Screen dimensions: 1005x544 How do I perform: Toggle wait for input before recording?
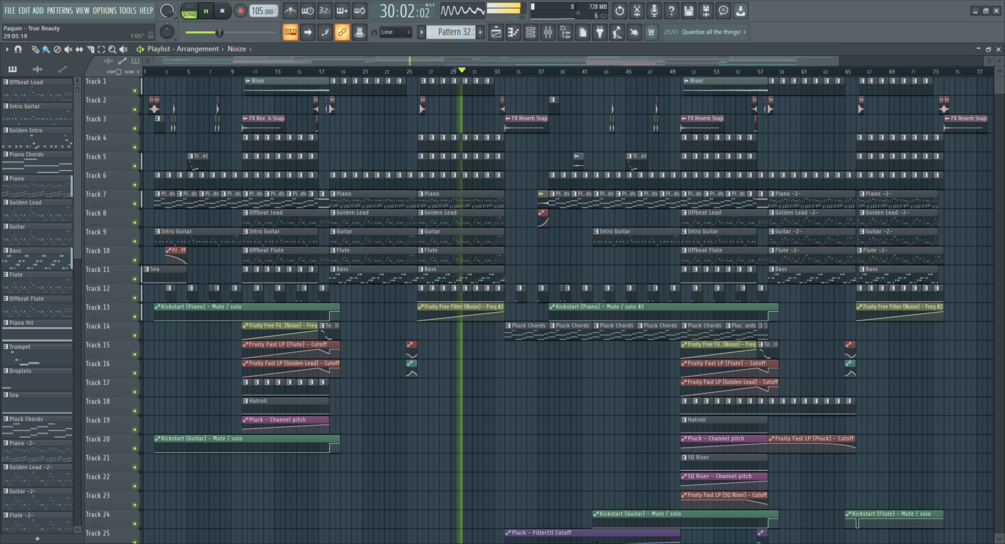(x=308, y=11)
